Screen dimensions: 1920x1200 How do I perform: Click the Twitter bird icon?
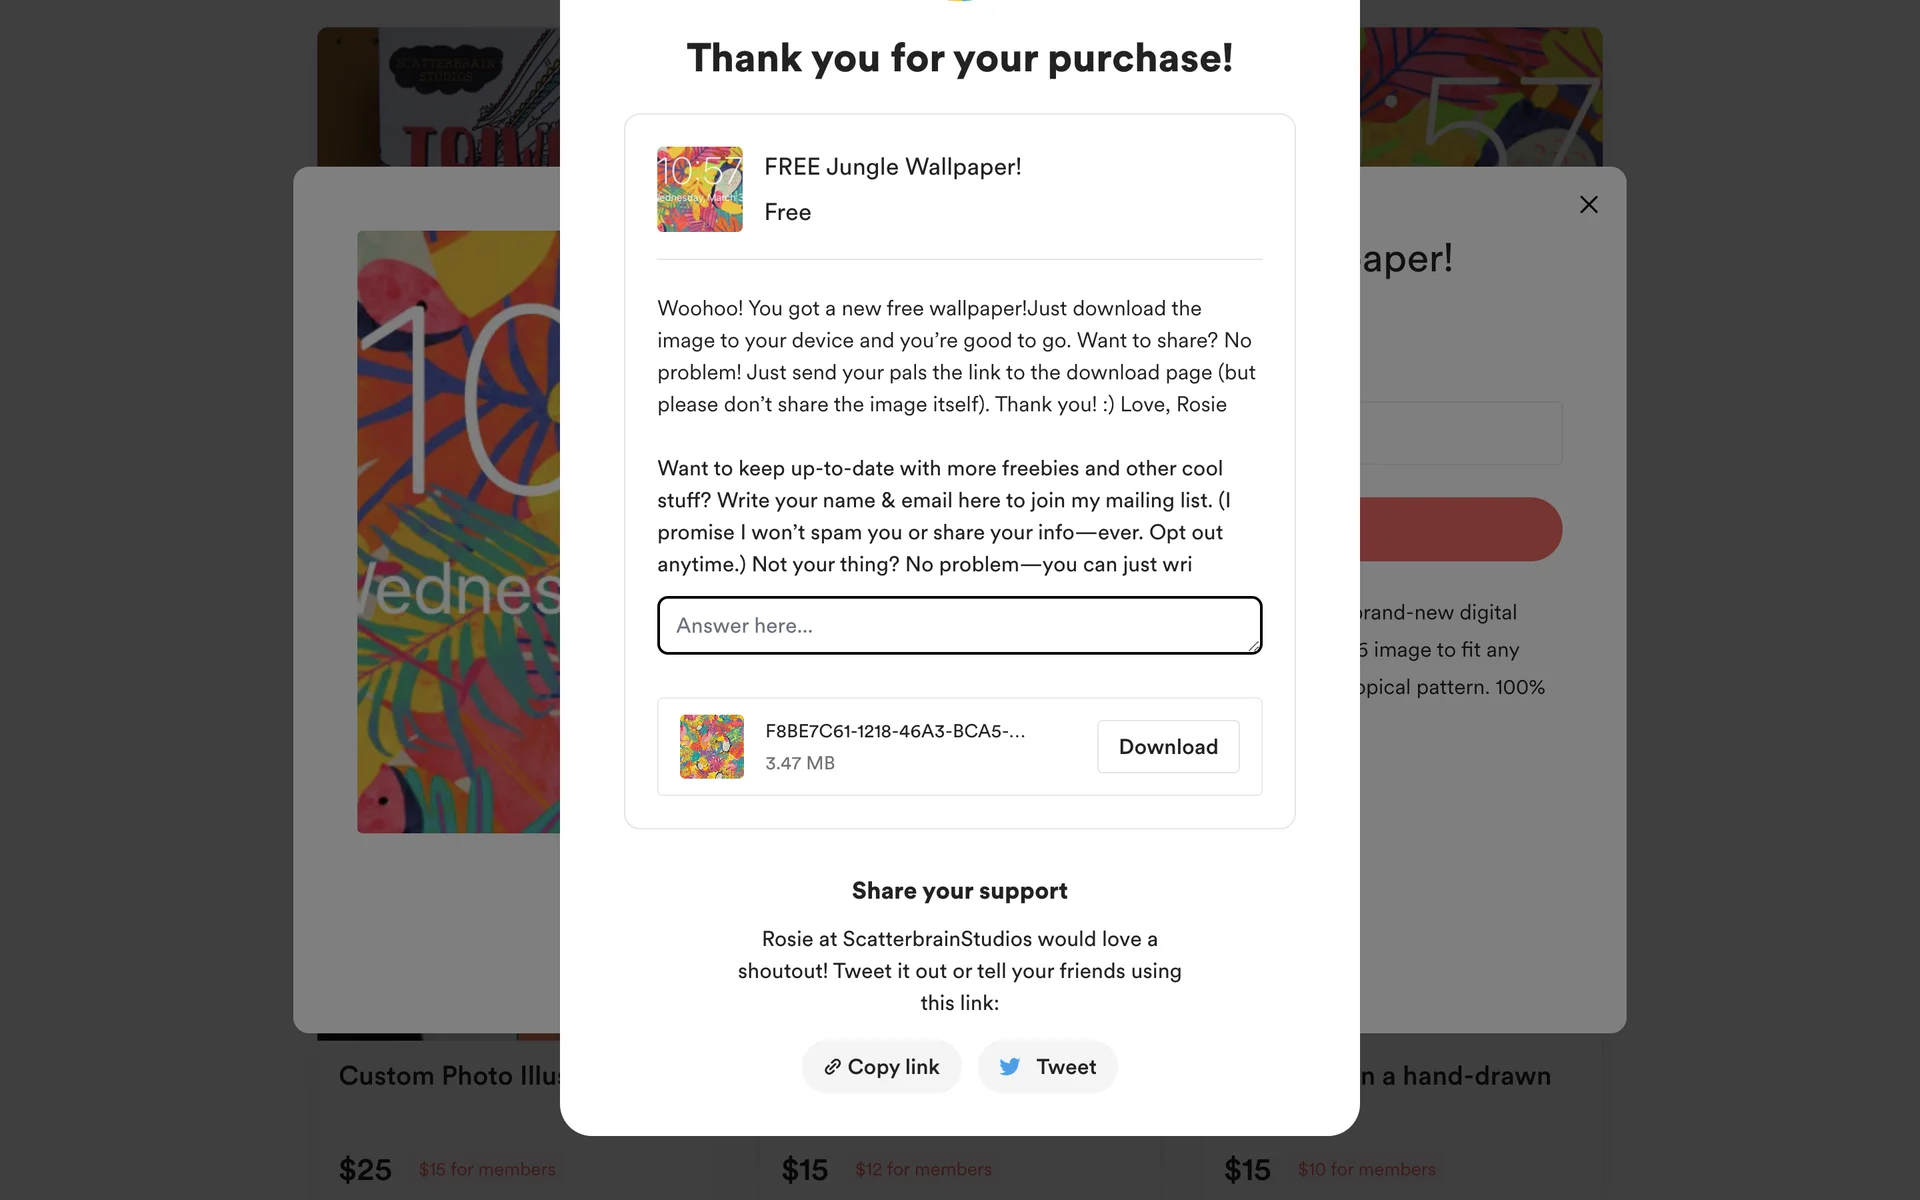1010,1067
